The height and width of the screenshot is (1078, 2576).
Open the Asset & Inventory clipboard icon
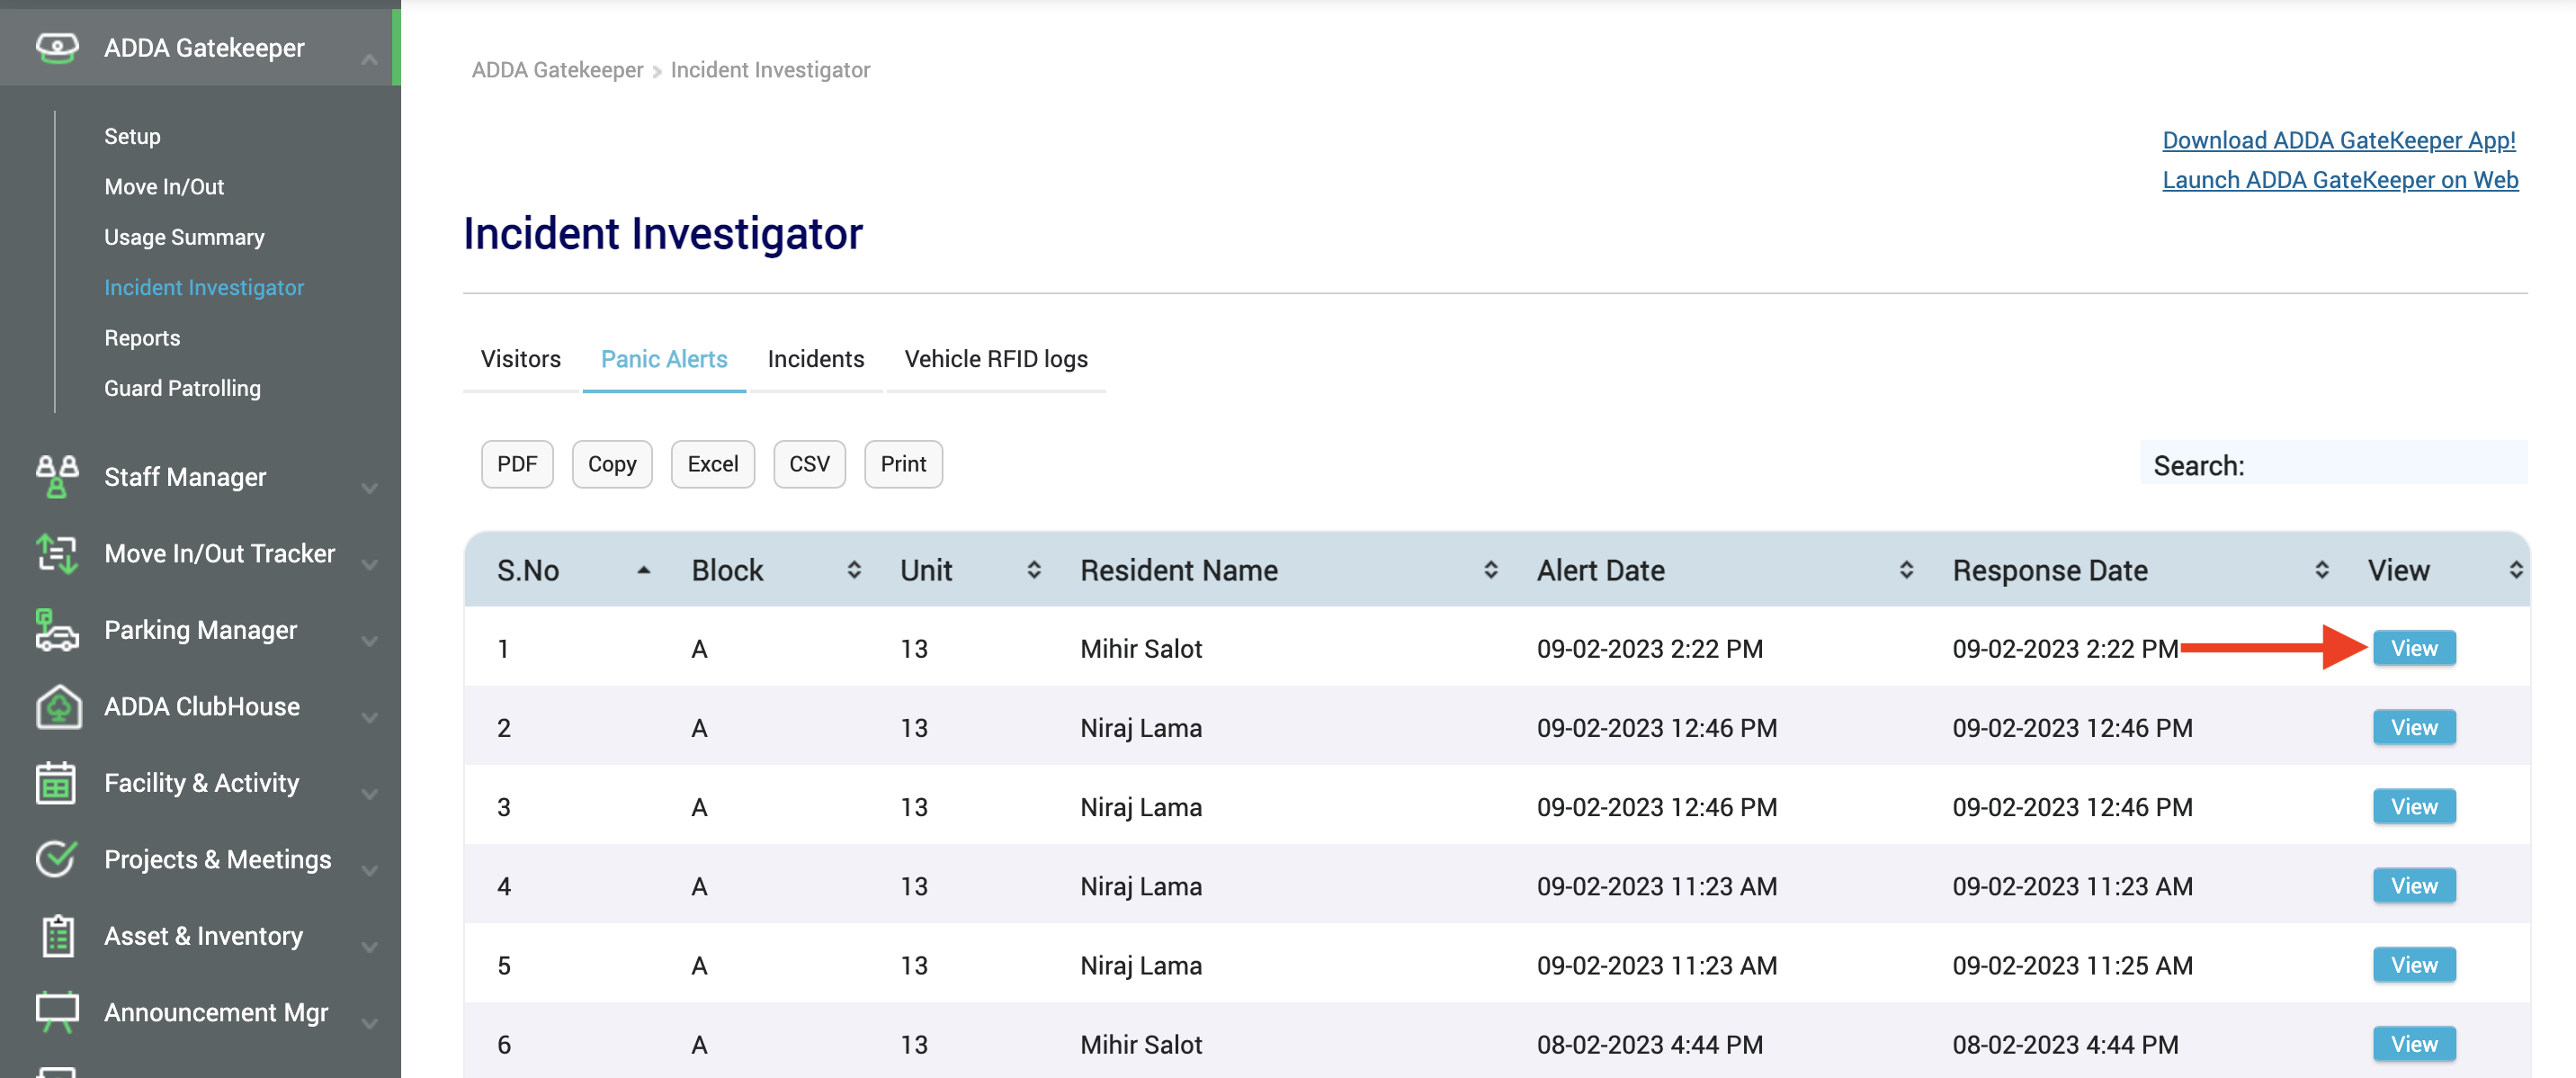57,936
